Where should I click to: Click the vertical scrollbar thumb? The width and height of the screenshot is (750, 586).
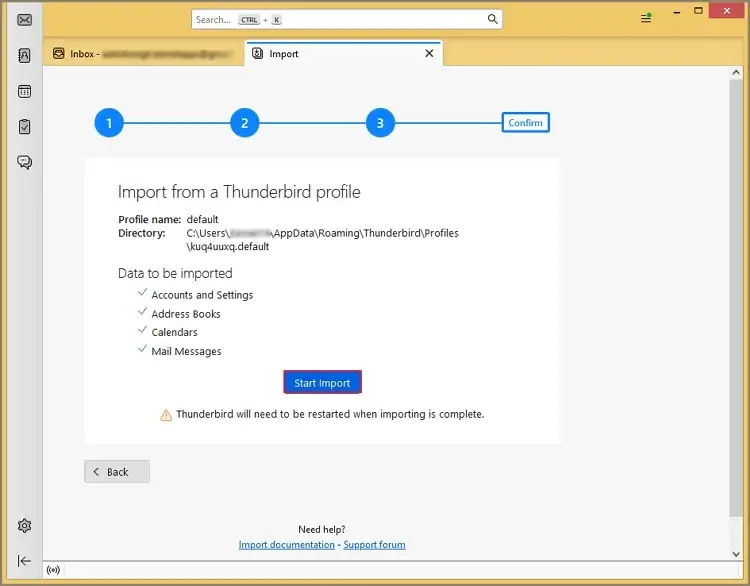point(736,297)
